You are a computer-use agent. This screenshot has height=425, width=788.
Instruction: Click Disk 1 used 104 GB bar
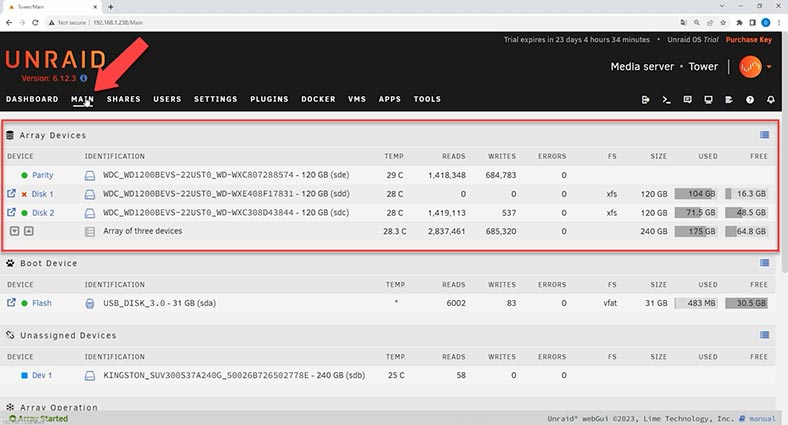(x=696, y=194)
